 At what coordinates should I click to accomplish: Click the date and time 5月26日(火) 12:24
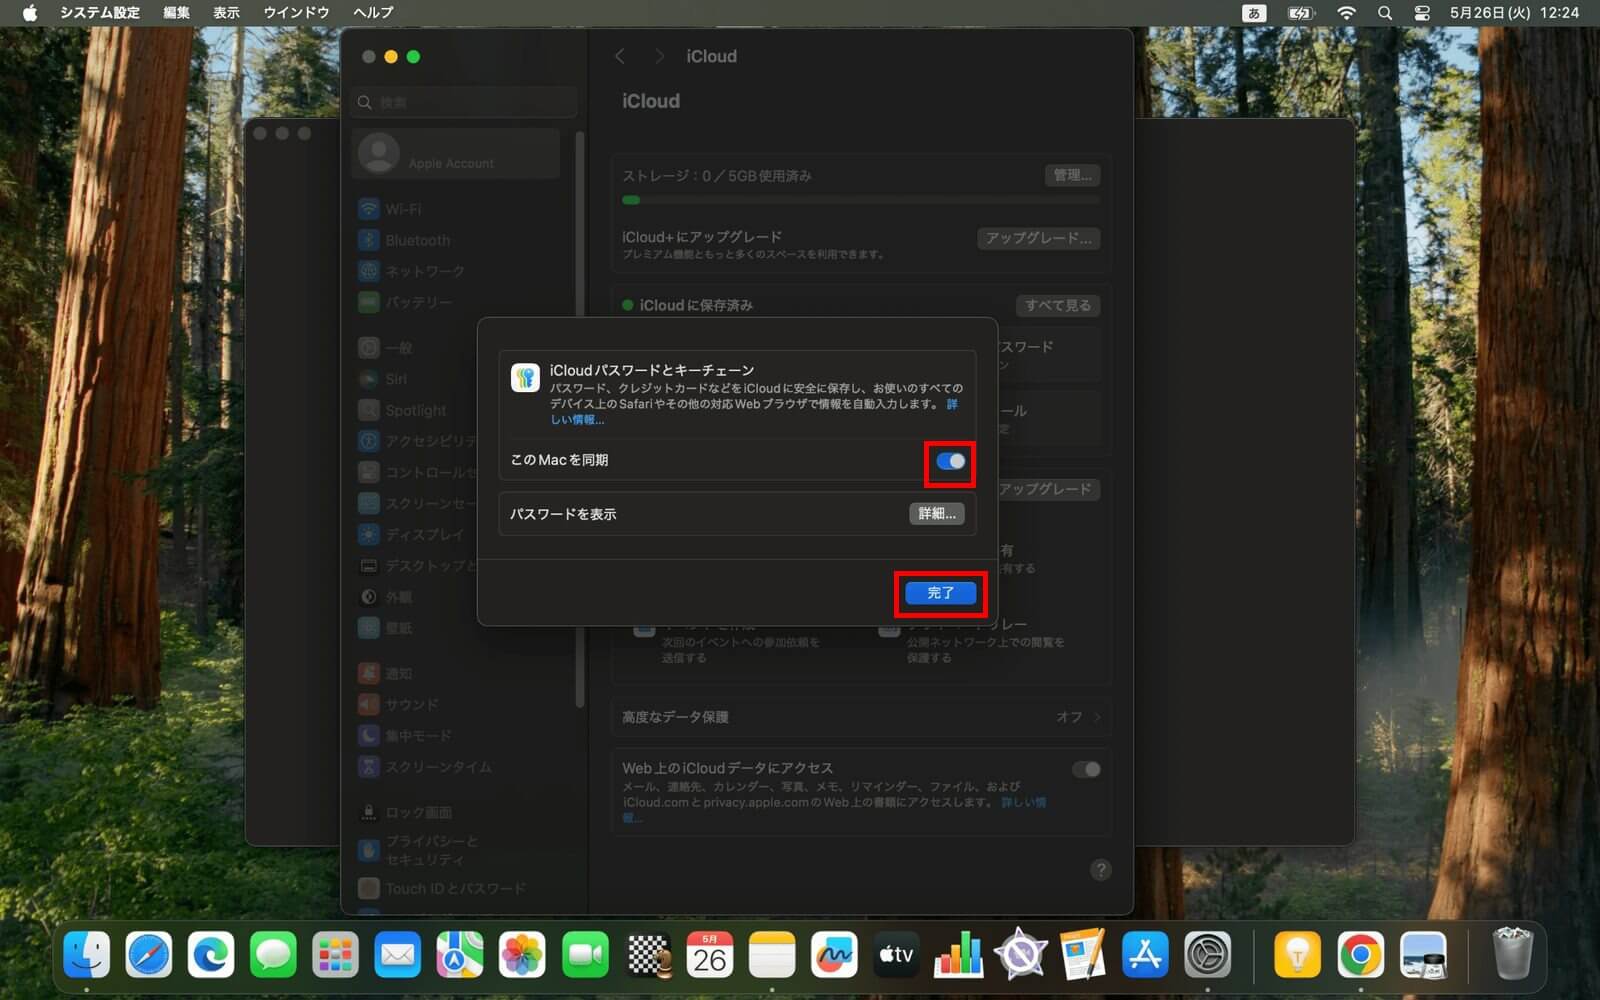pos(1514,13)
